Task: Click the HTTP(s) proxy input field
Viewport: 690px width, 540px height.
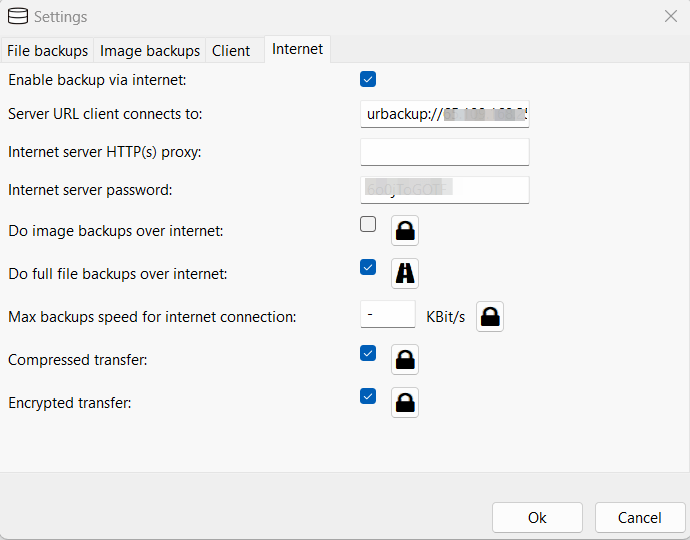Action: tap(445, 152)
